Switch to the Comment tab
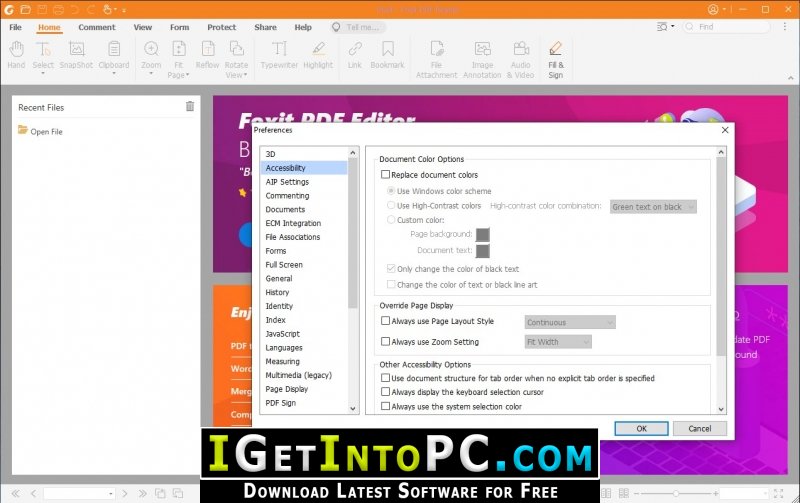The width and height of the screenshot is (800, 503). click(97, 27)
